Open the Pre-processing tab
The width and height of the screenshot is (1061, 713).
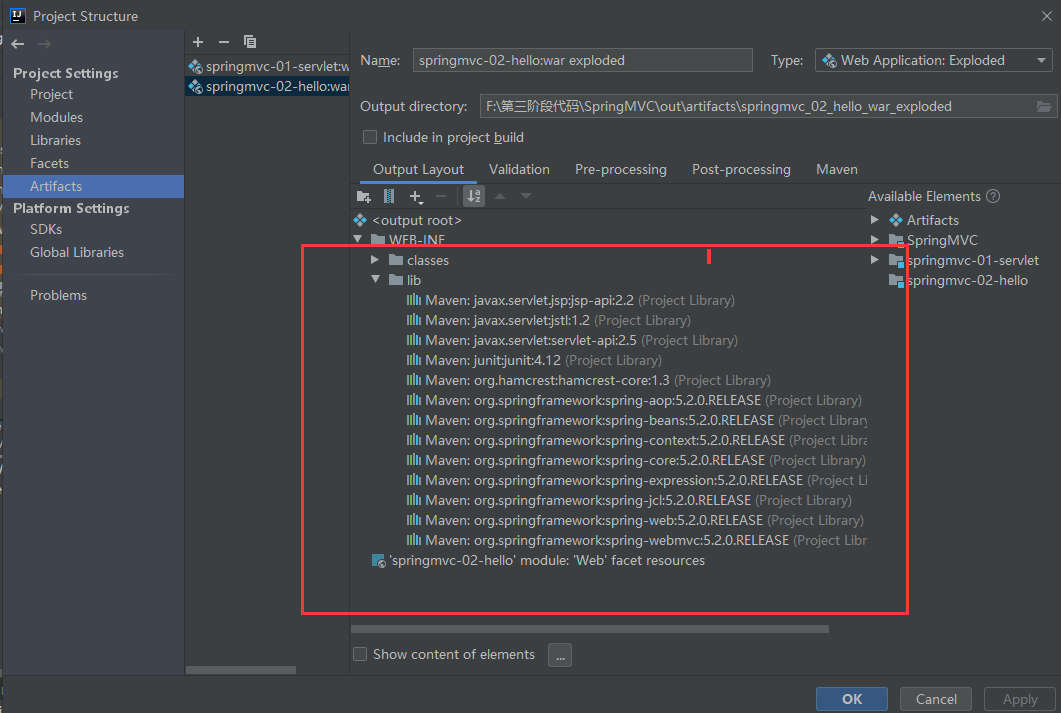point(620,170)
